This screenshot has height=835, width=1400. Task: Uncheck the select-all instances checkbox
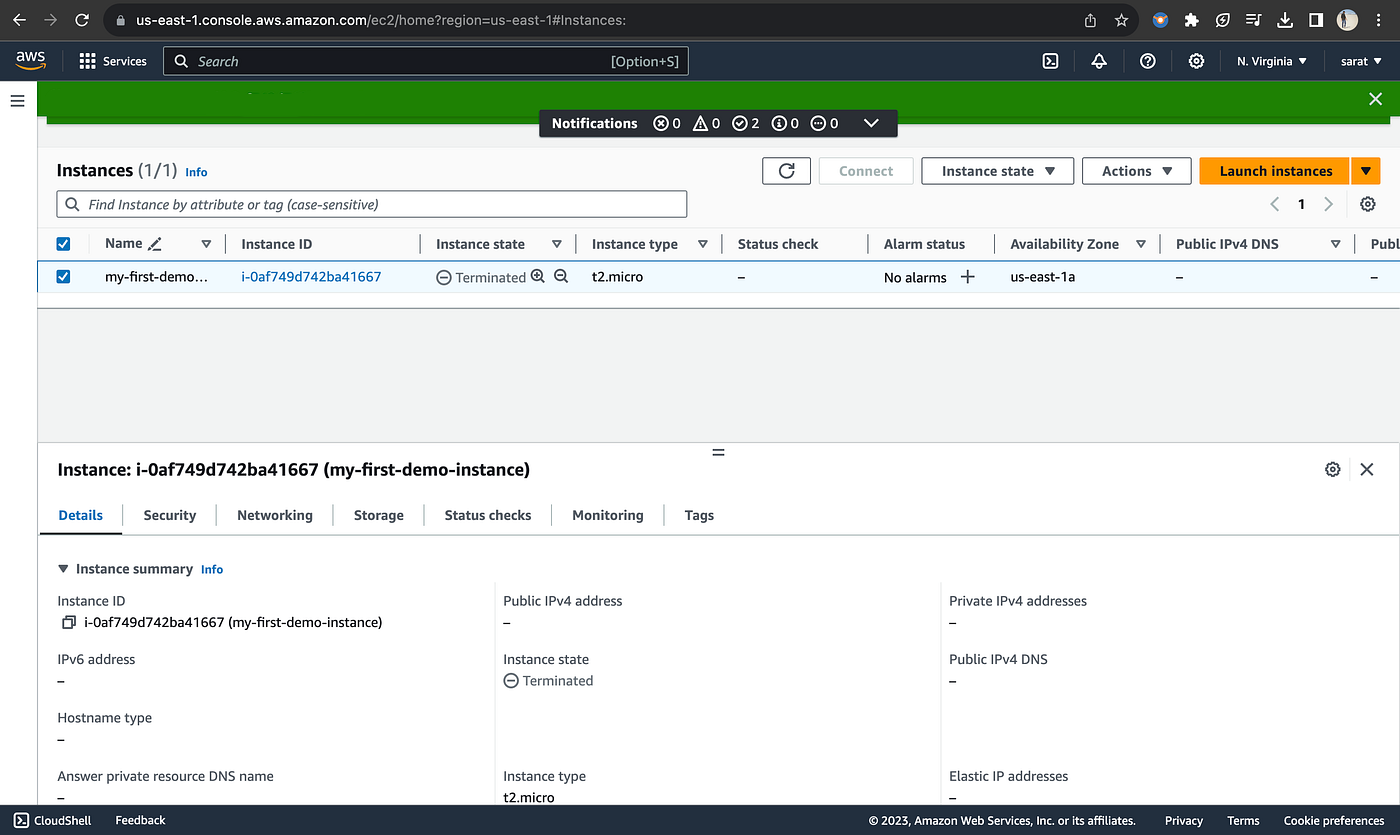pos(63,243)
